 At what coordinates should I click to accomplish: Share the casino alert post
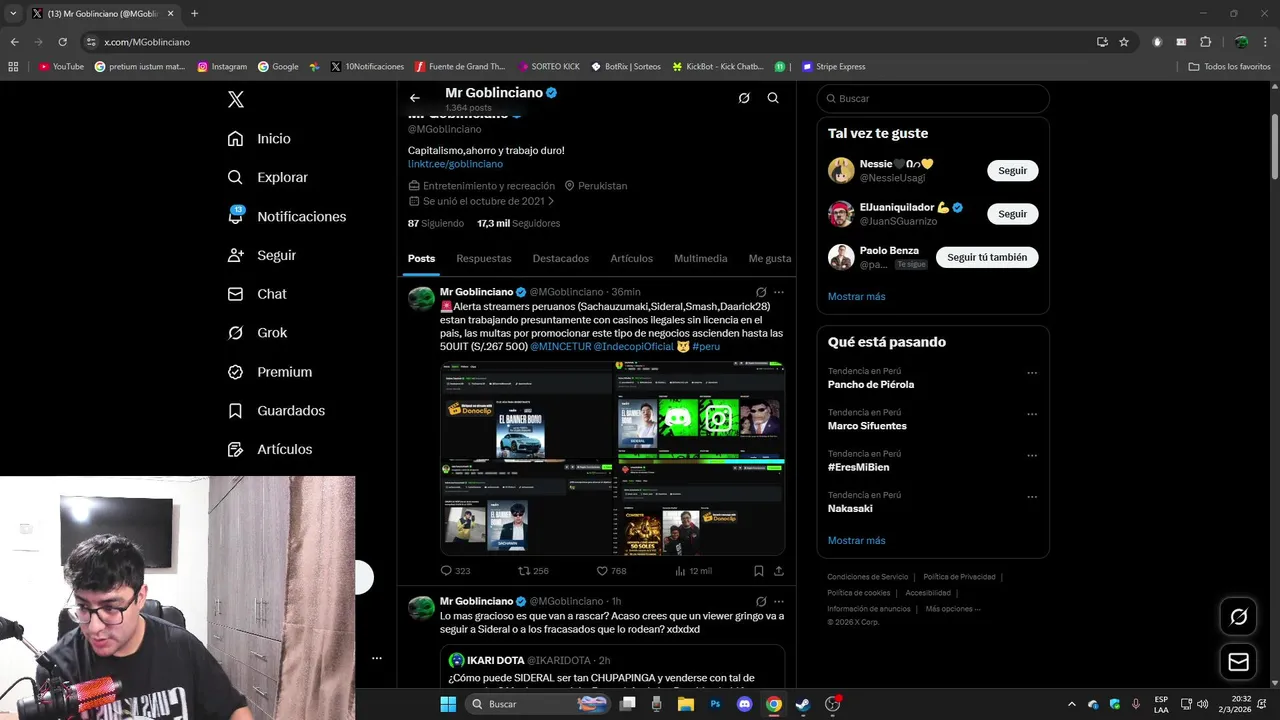coord(779,571)
